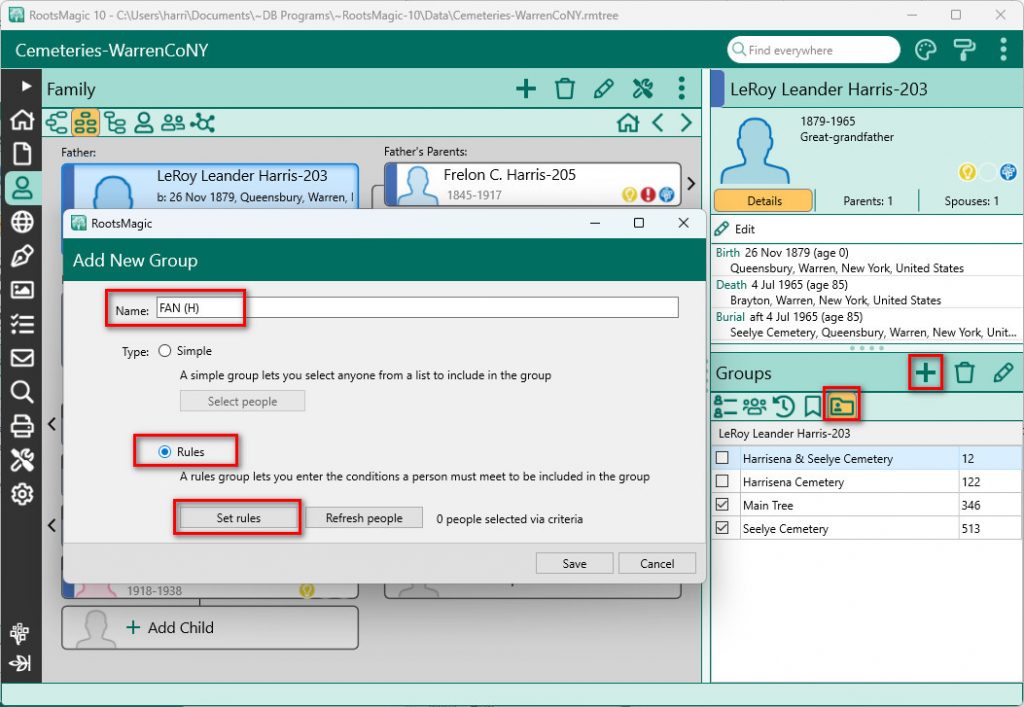Switch to Association view icon
Viewport: 1024px width, 707px height.
coord(202,122)
